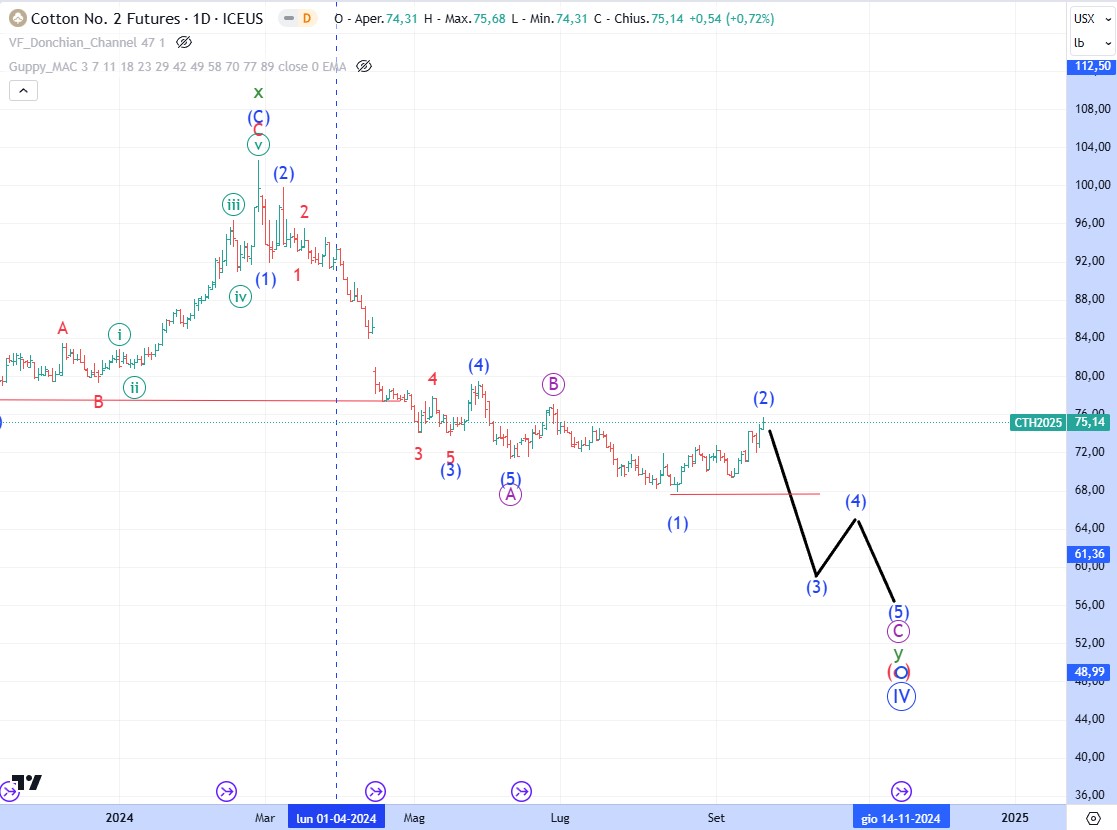This screenshot has height=830, width=1117.
Task: Select the blue circled 'IV' wave label
Action: (x=901, y=696)
